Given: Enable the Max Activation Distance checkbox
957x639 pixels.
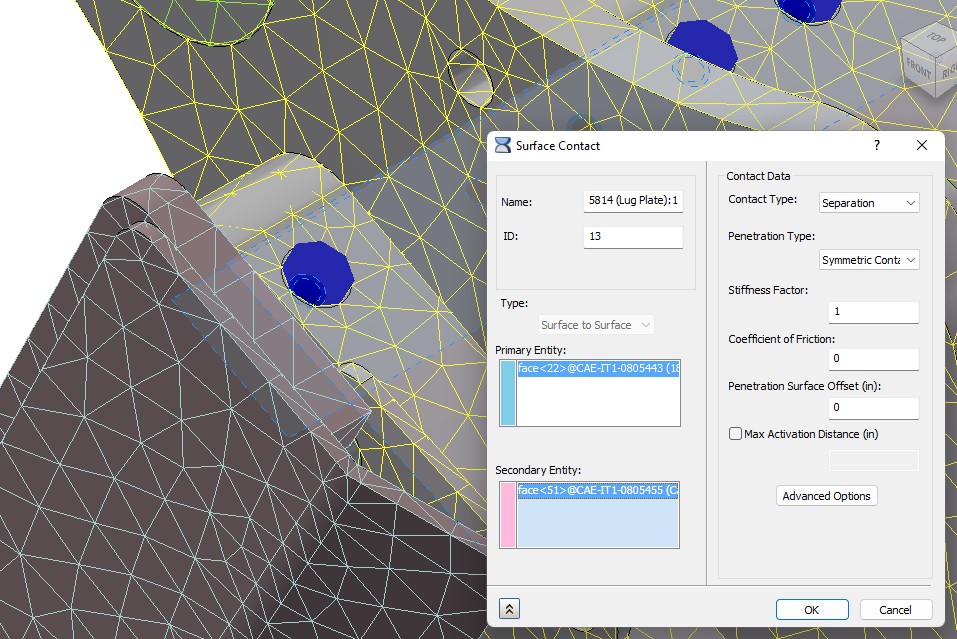Looking at the screenshot, I should (x=735, y=433).
